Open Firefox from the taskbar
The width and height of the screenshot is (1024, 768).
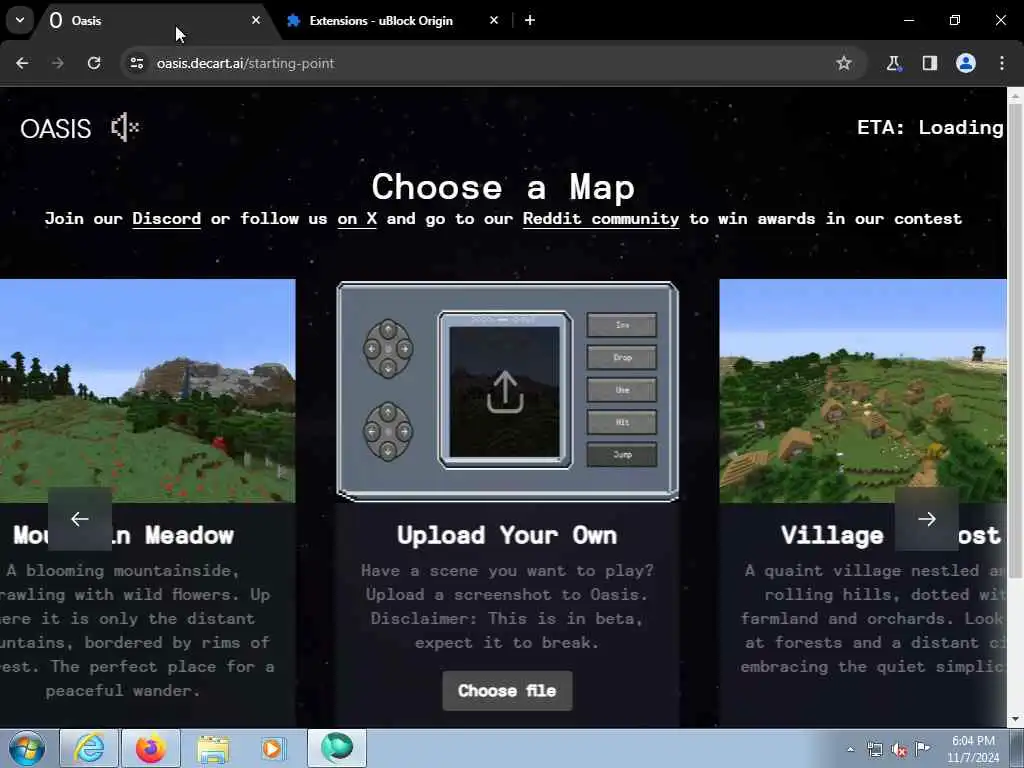(150, 748)
